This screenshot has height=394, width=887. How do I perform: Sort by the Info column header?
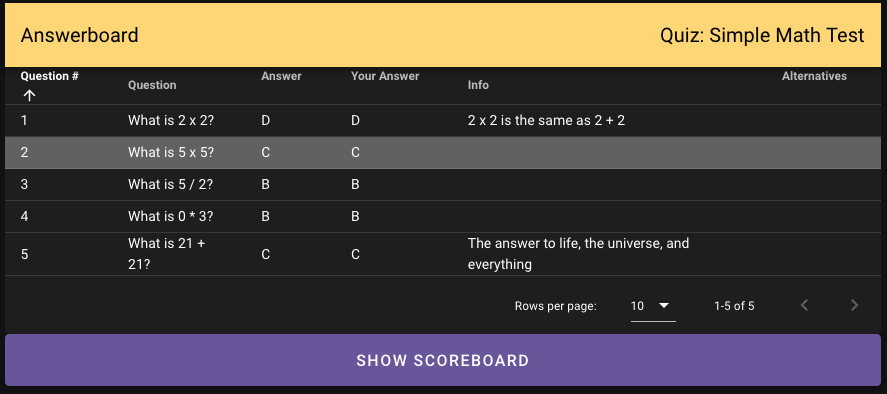(x=478, y=85)
